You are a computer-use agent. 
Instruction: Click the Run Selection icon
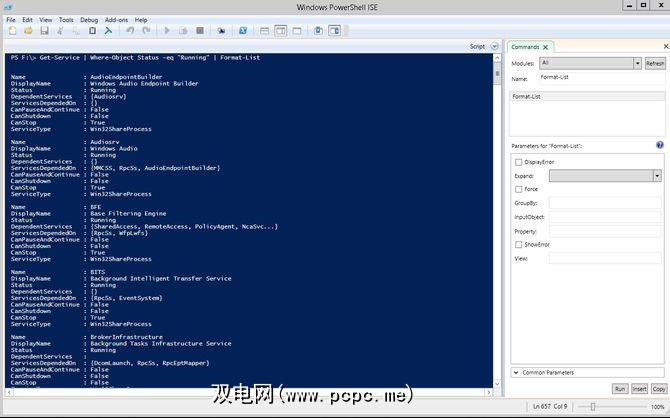tap(183, 31)
